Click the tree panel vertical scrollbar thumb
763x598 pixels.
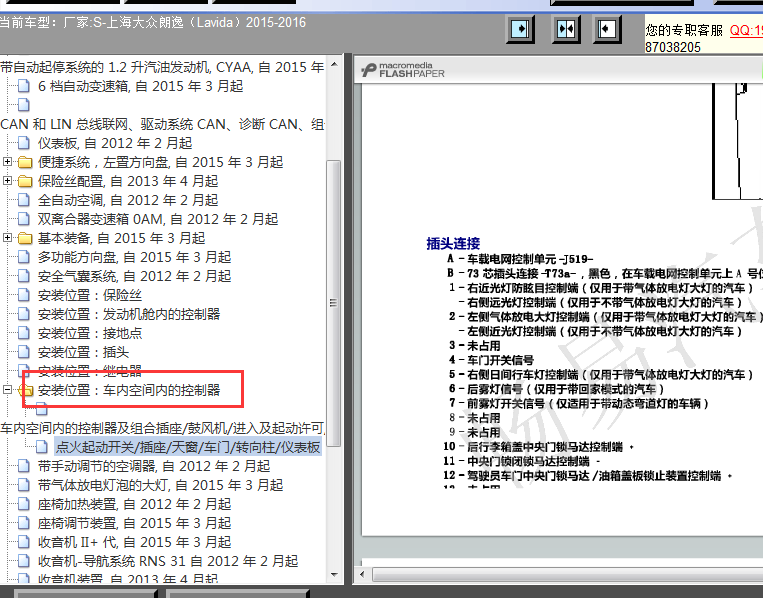click(x=334, y=303)
